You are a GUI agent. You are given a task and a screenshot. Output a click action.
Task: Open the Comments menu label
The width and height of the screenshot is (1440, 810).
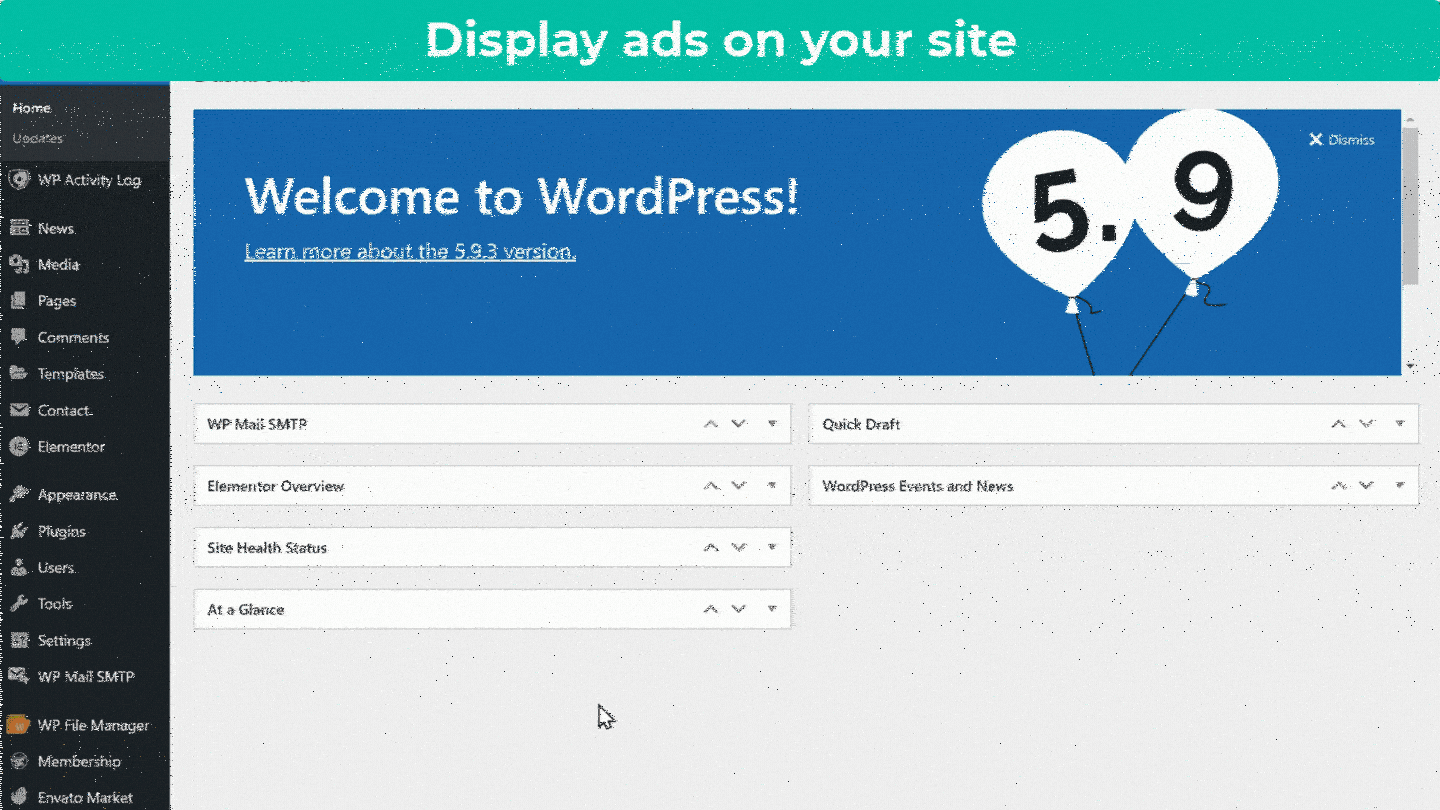point(73,337)
